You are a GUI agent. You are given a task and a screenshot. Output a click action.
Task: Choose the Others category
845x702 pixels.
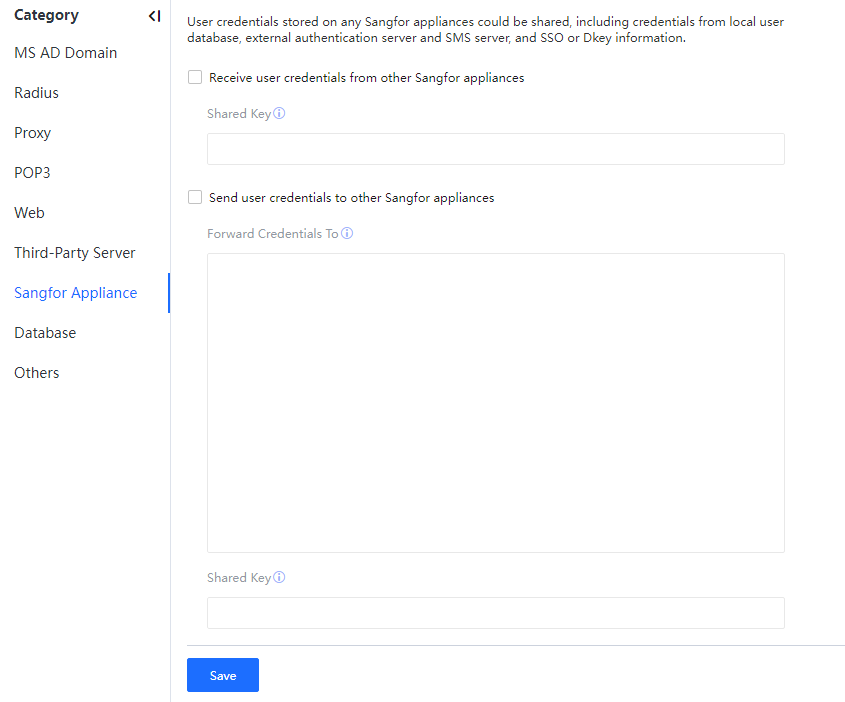(x=36, y=373)
